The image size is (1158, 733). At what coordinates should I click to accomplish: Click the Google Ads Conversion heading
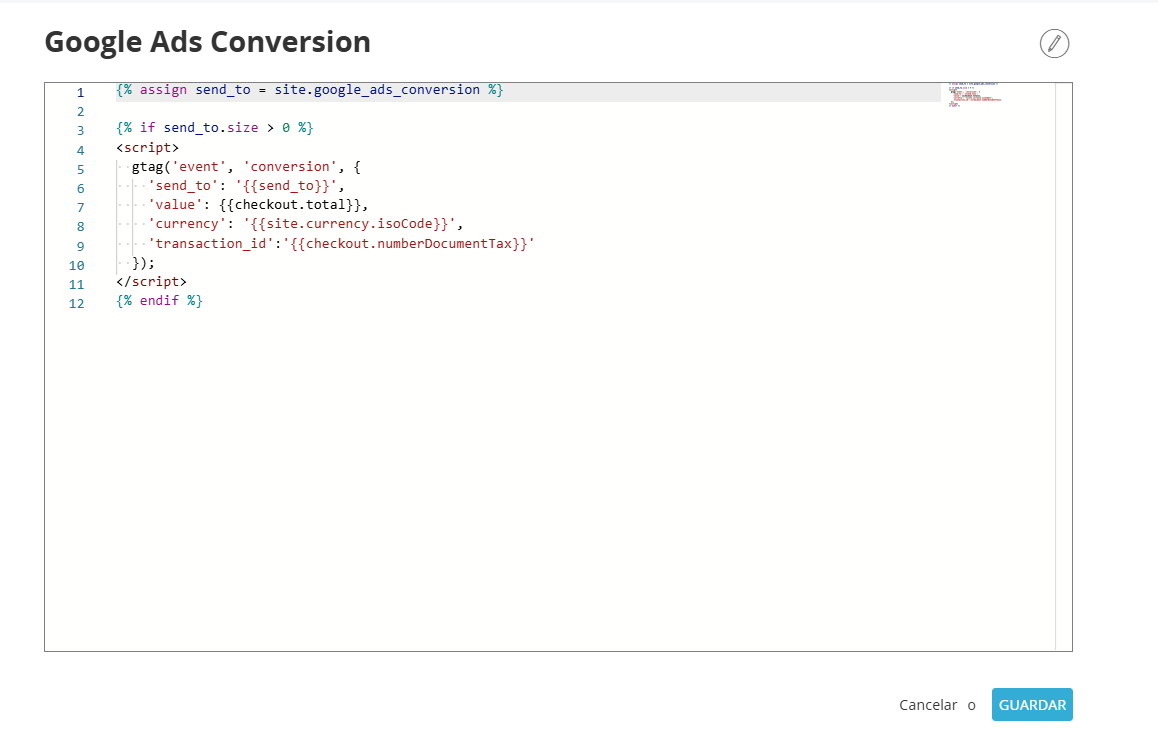click(208, 42)
